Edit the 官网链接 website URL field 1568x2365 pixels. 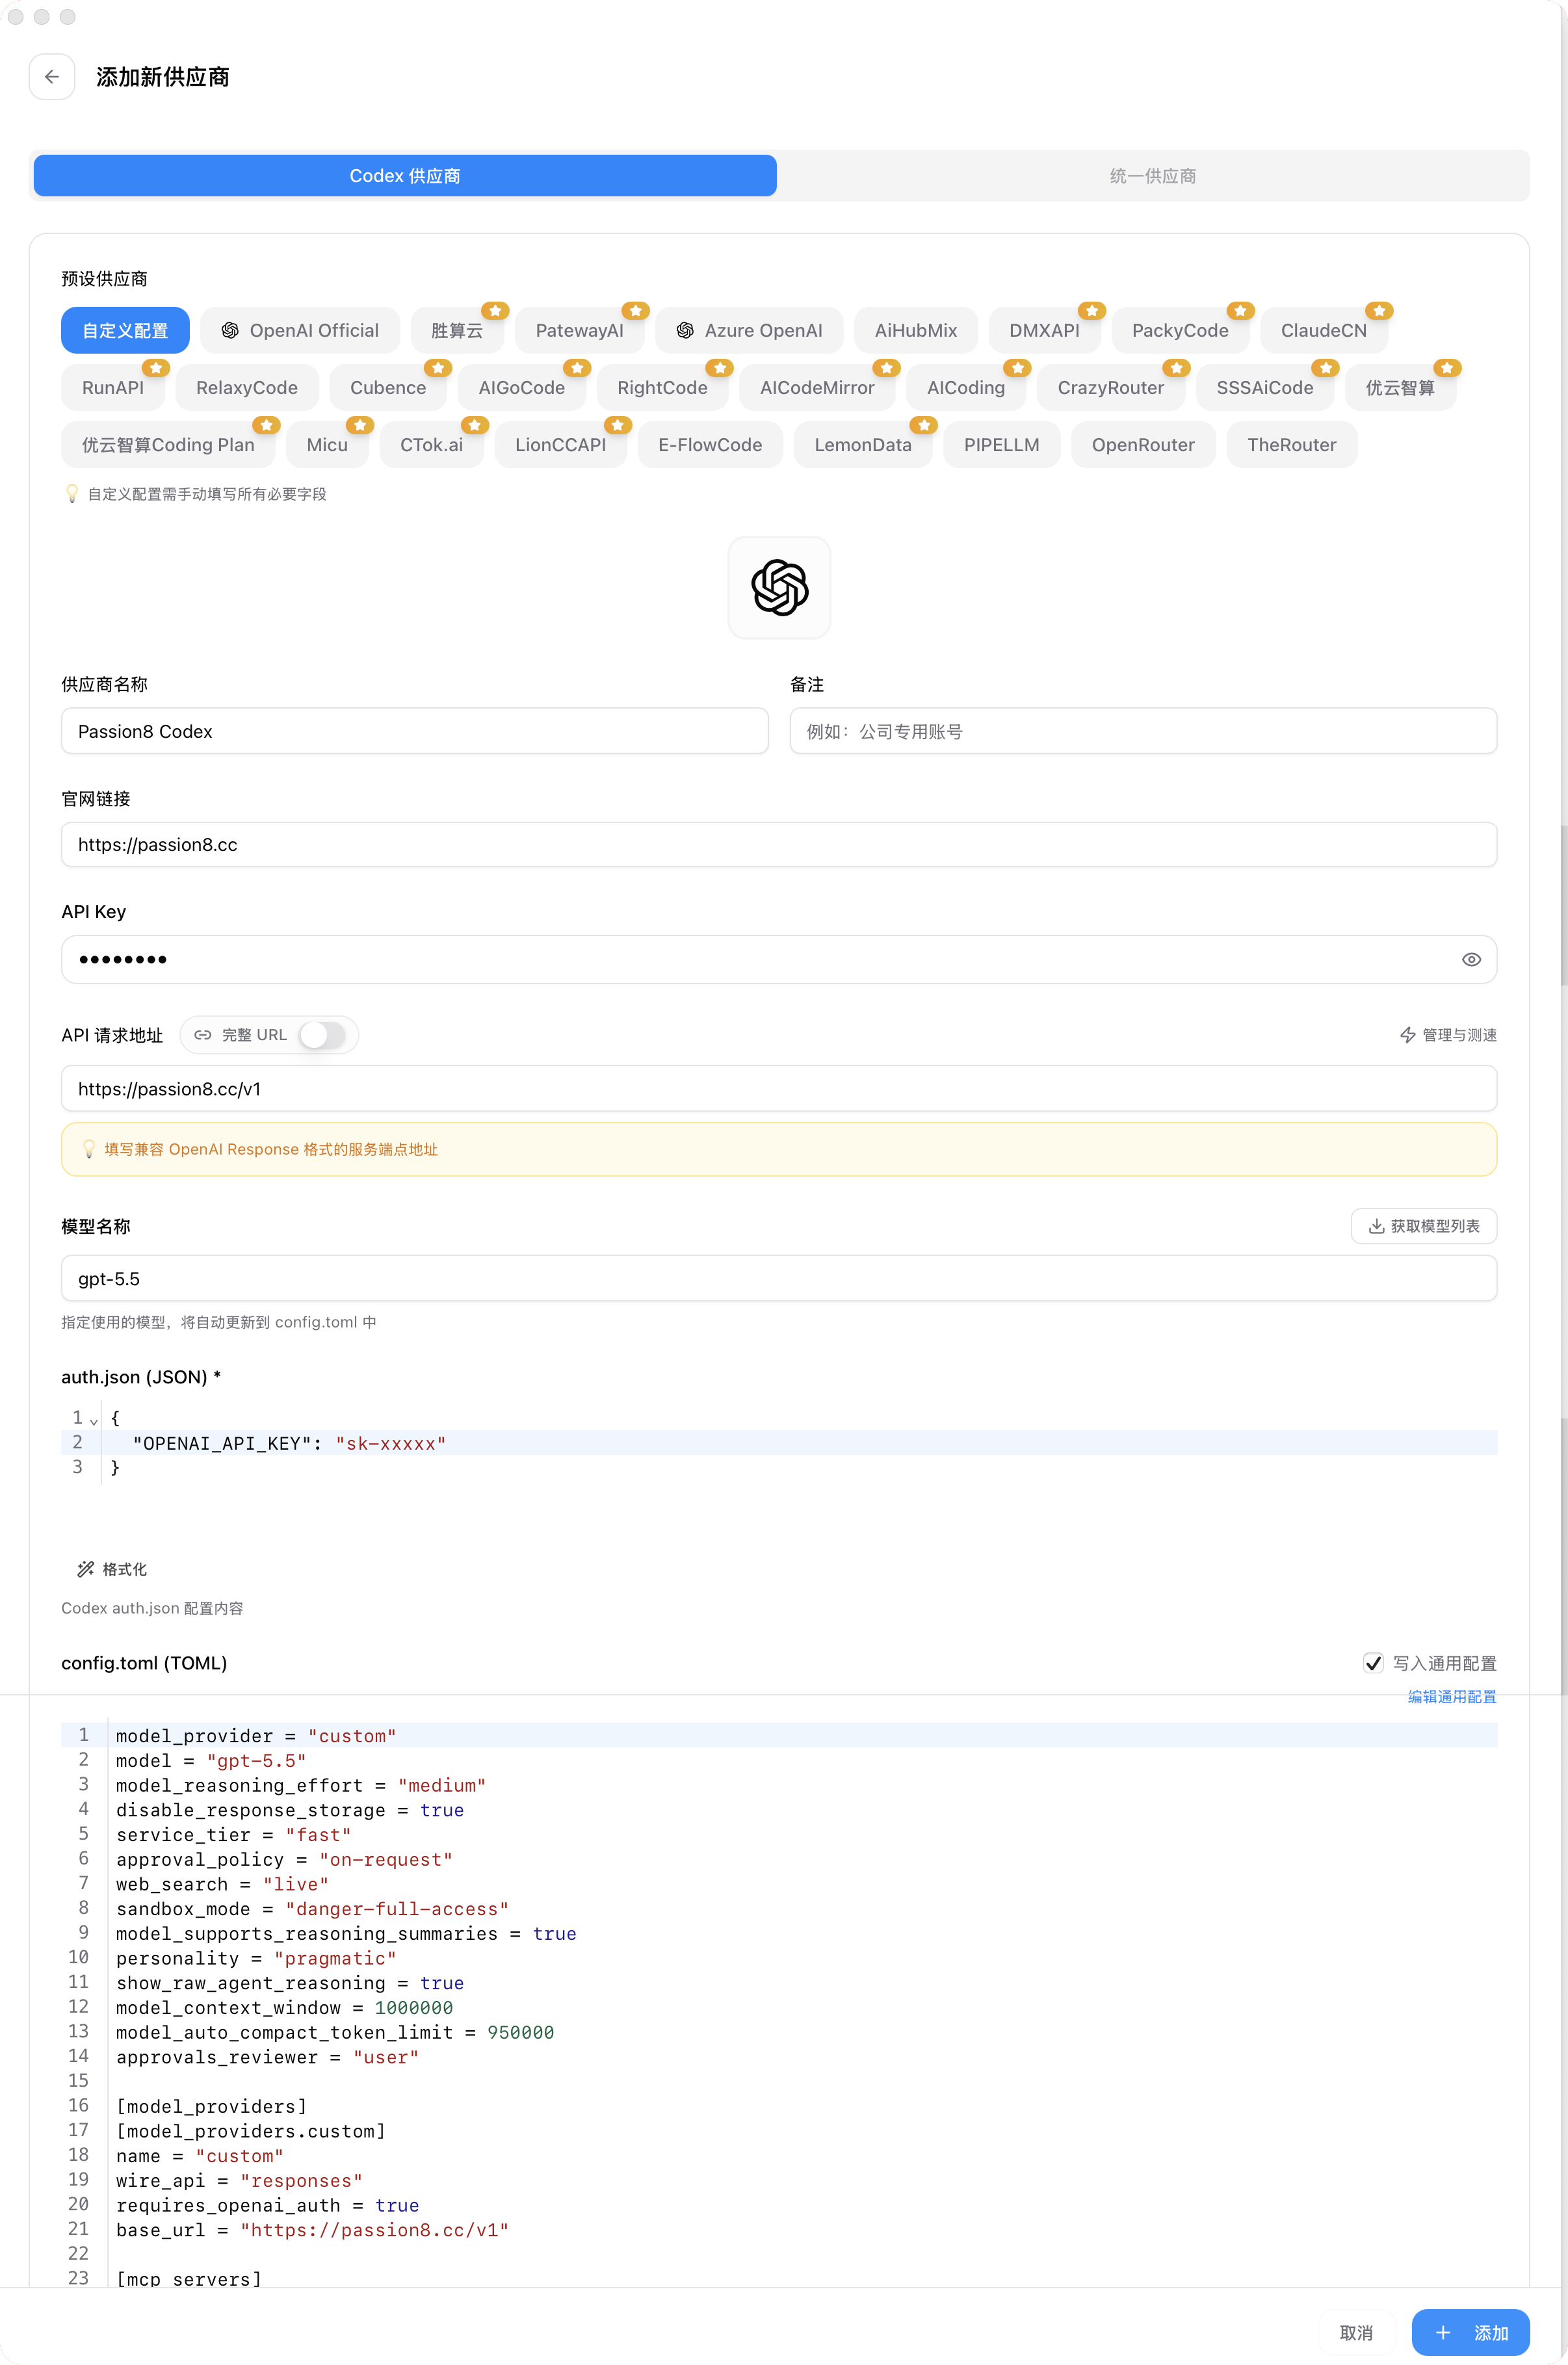pos(779,844)
